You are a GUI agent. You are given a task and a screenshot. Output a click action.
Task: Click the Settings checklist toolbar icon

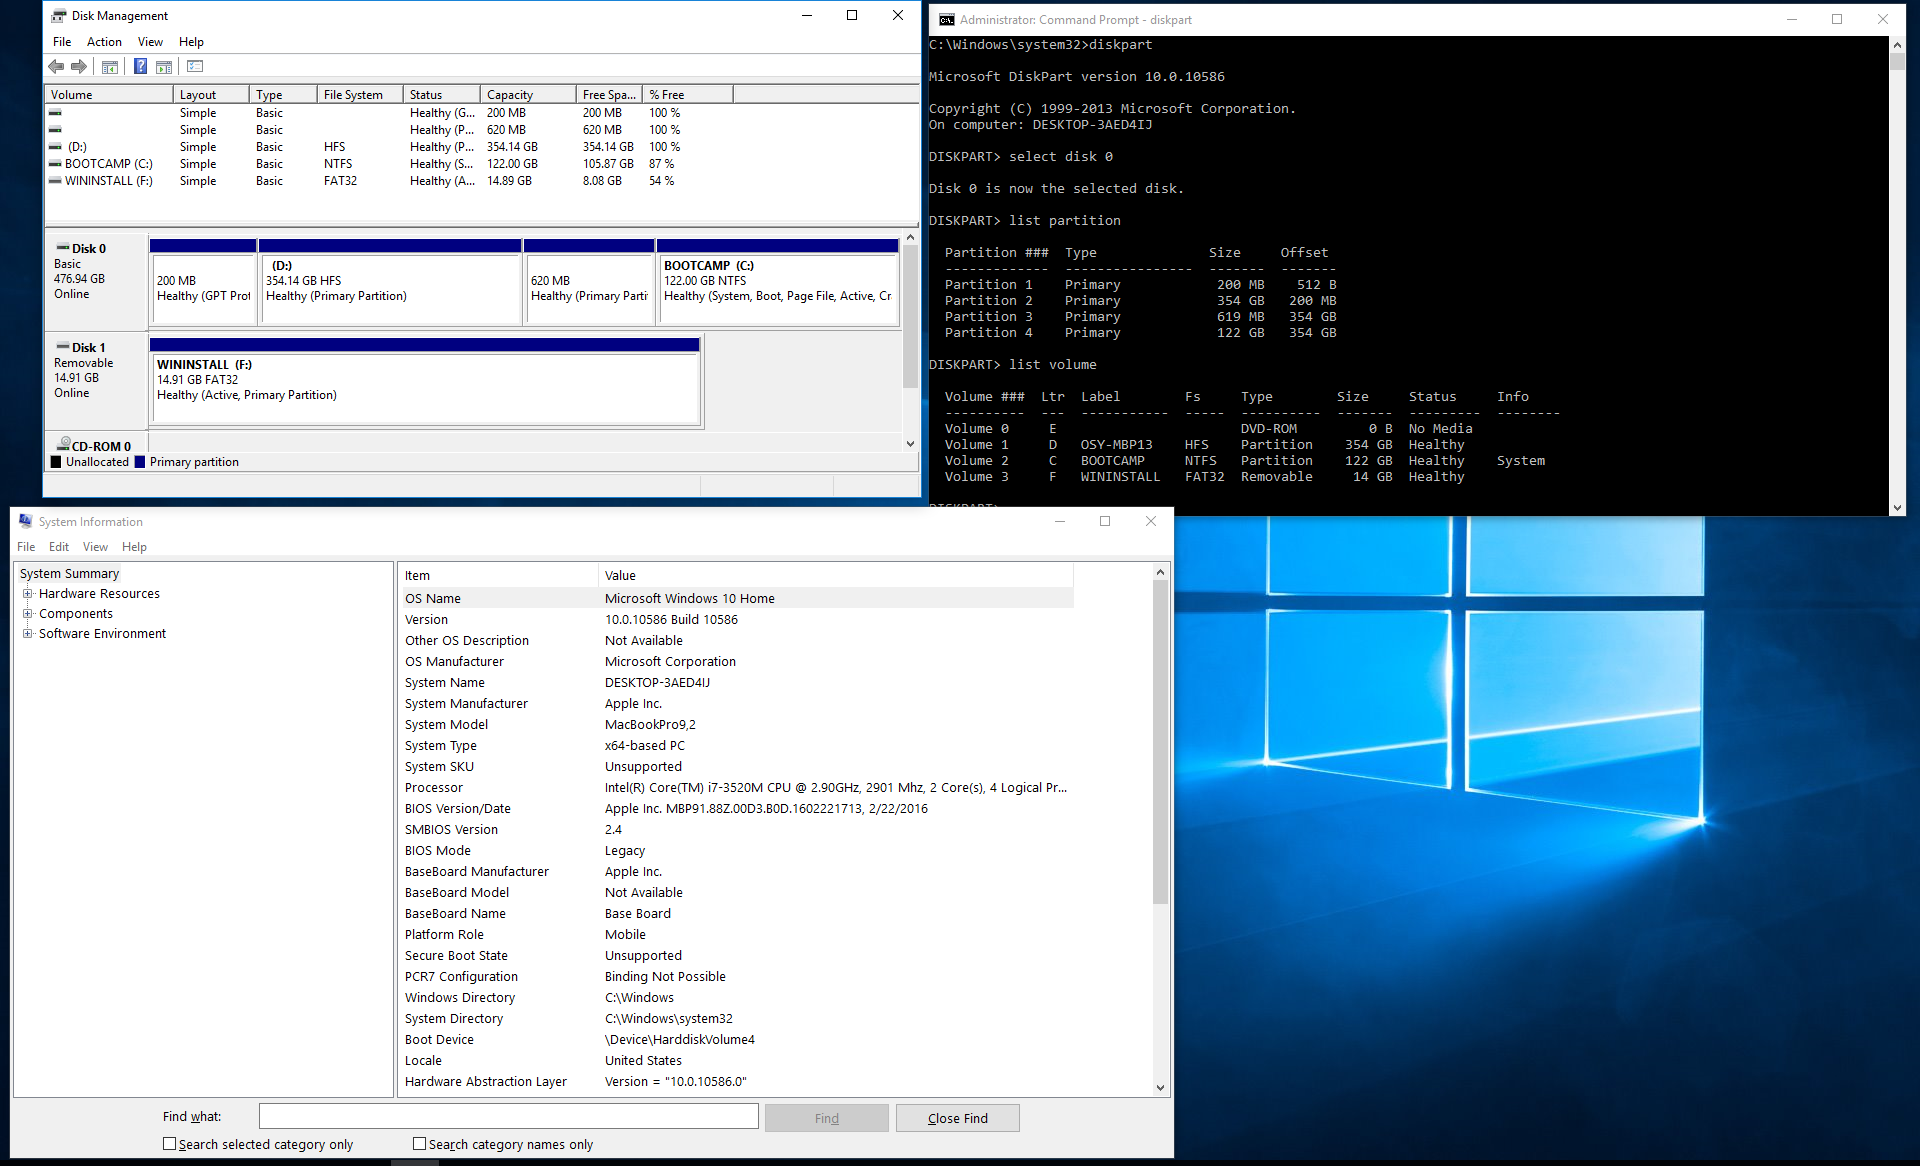195,67
